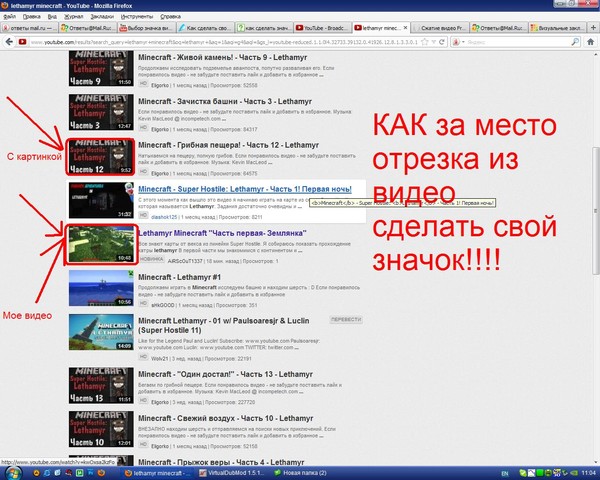The width and height of the screenshot is (600, 480).
Task: Switch to VirtualDubMod taskbar window
Action: pyautogui.click(x=232, y=473)
